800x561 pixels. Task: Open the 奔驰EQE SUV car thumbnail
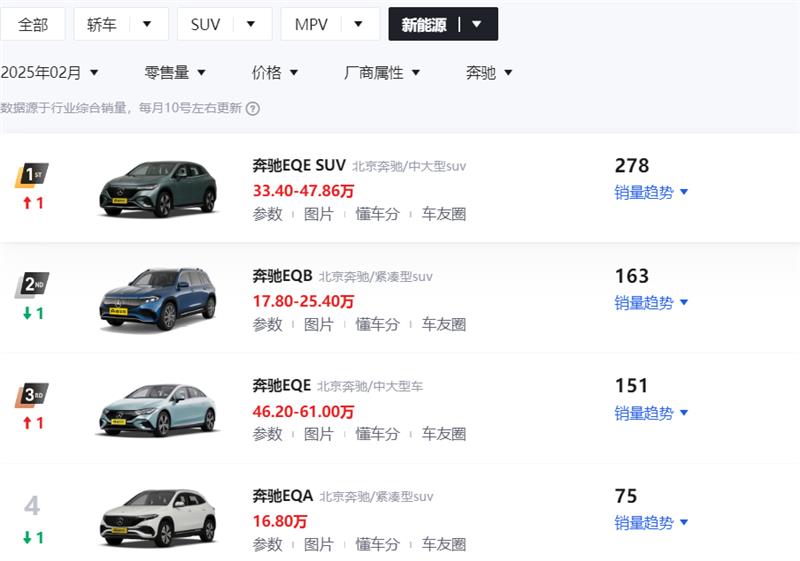tap(158, 188)
